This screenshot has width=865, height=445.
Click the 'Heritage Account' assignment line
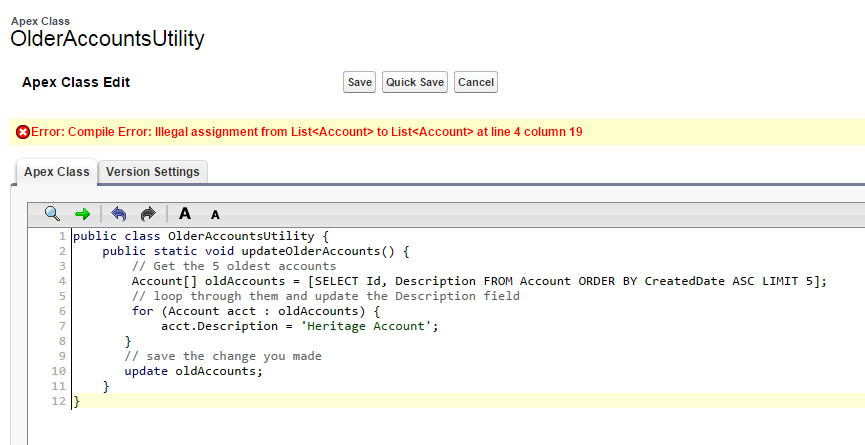pyautogui.click(x=300, y=326)
